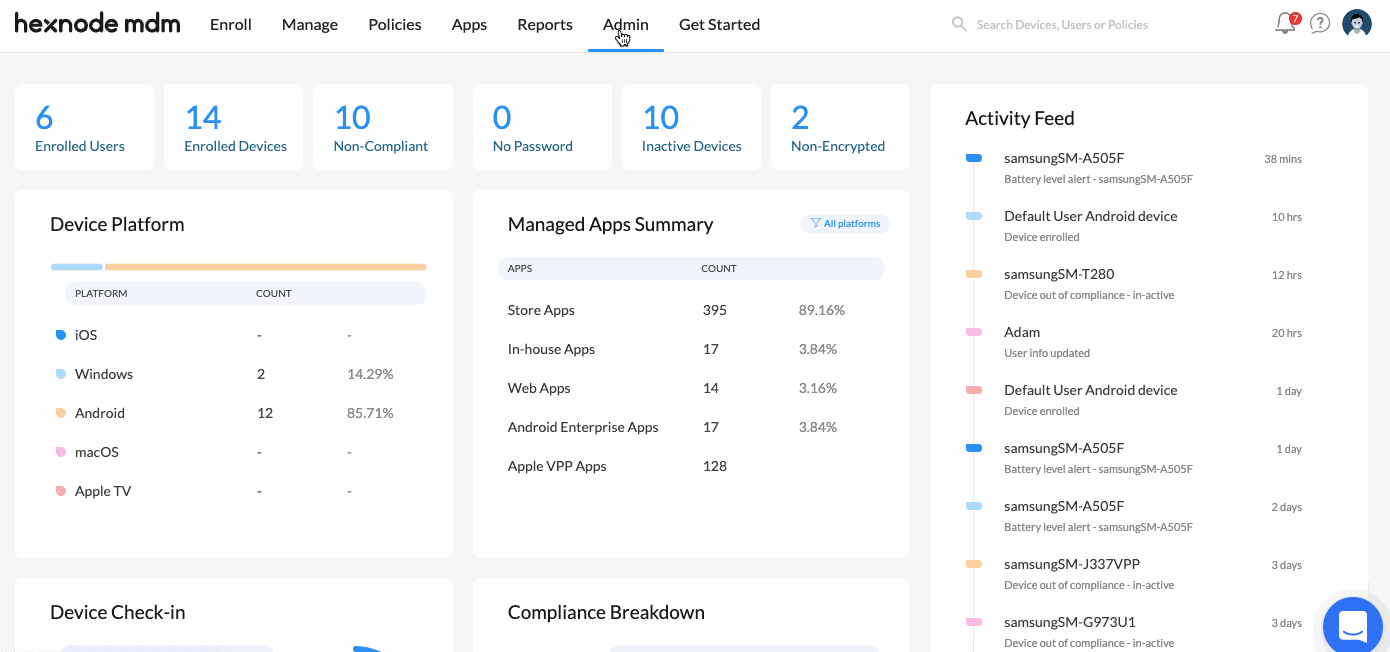View the Enrolled Devices count

[x=233, y=126]
